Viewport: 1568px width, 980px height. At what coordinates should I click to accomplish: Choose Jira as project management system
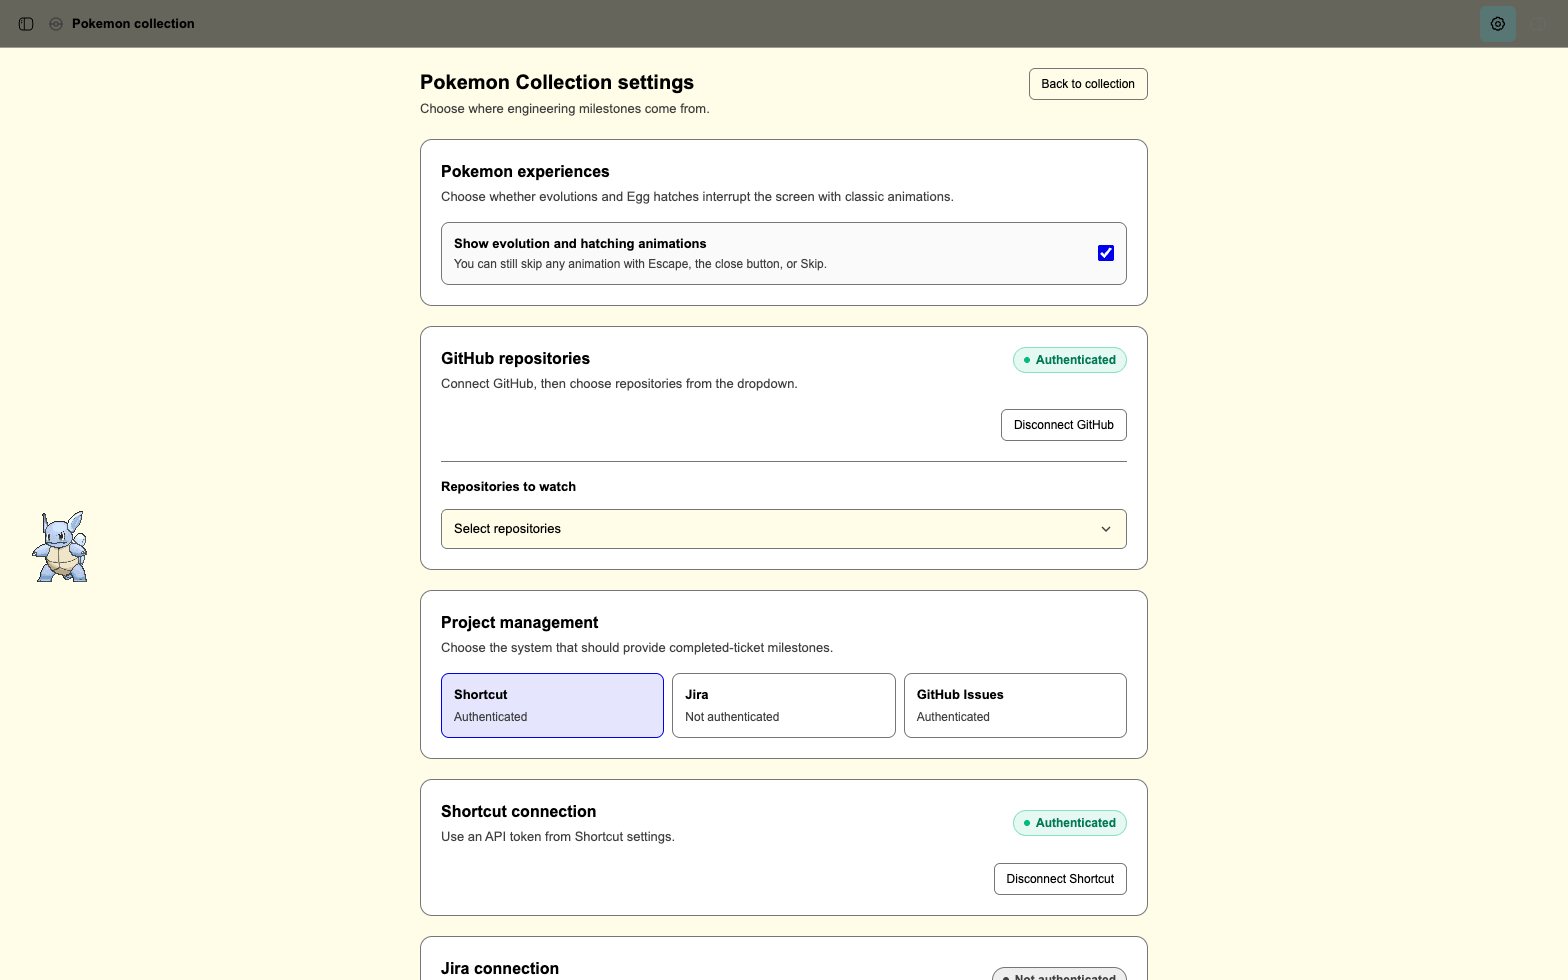click(784, 705)
